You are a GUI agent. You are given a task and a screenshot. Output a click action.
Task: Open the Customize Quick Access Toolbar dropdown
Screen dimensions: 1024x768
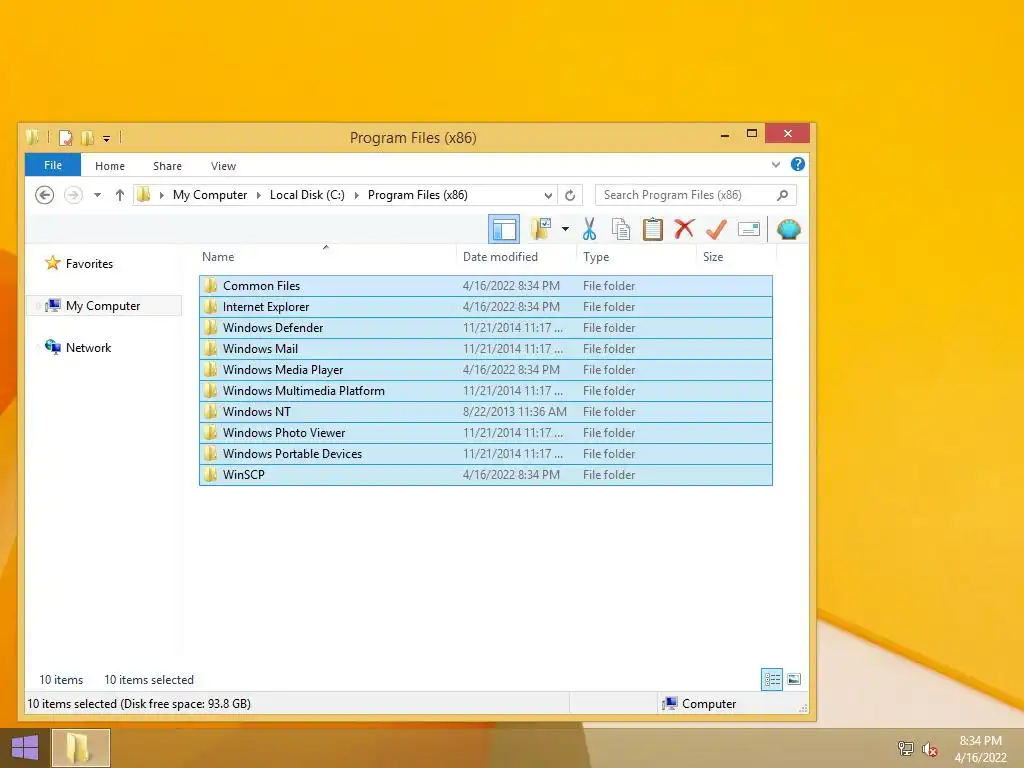(x=106, y=138)
